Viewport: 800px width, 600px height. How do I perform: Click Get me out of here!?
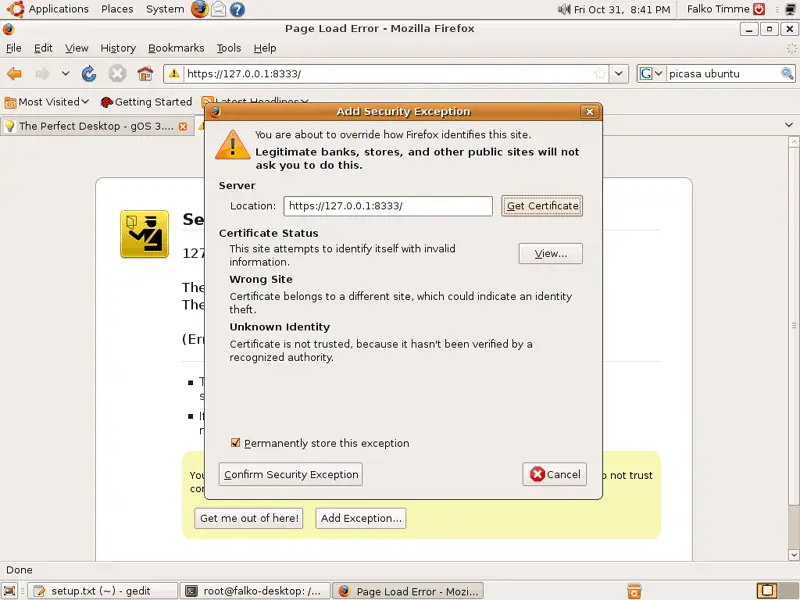(x=249, y=518)
